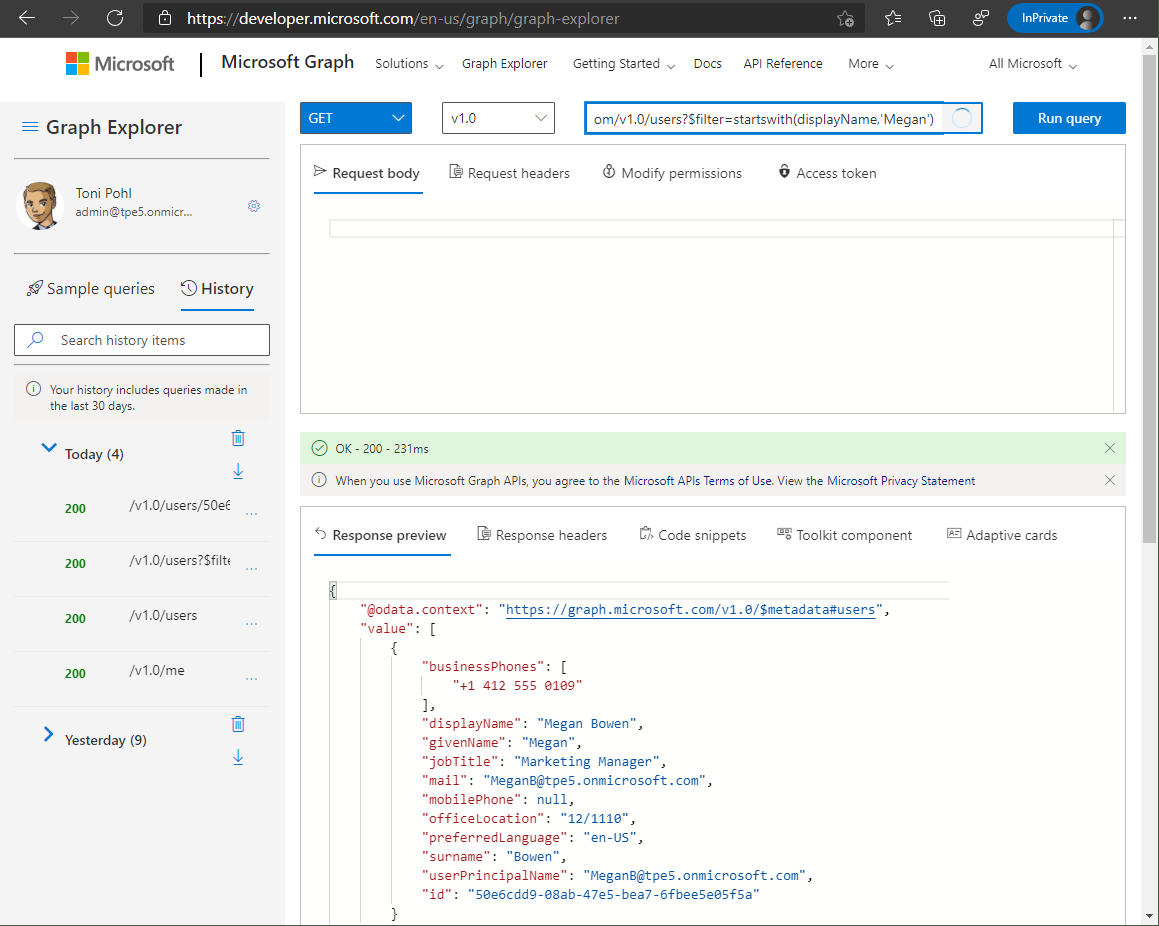This screenshot has height=926, width=1159.
Task: Dismiss the OK - 200 status message
Action: (1109, 448)
